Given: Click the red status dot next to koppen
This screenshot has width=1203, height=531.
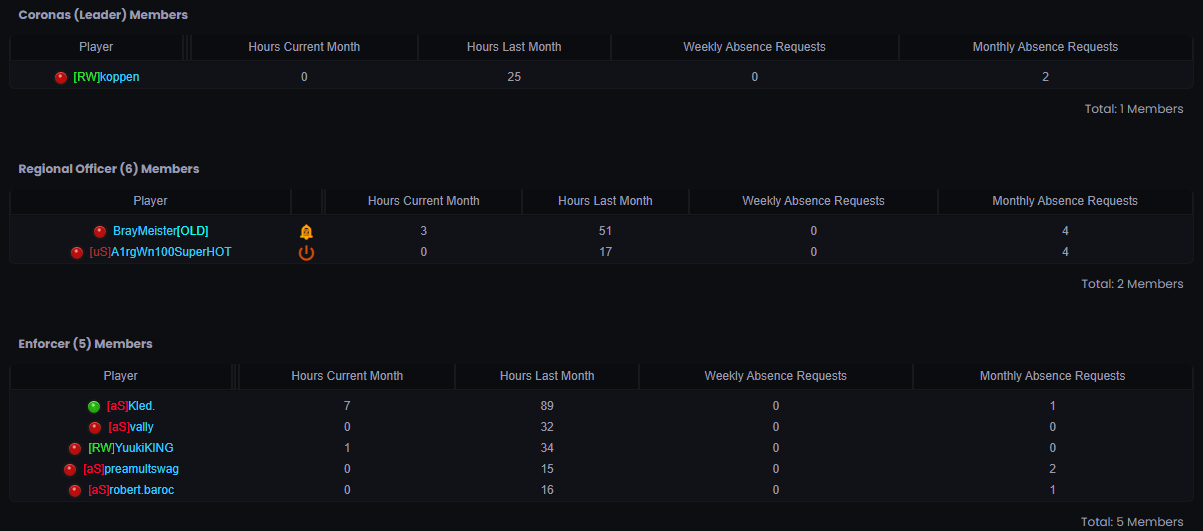Looking at the screenshot, I should tap(61, 78).
